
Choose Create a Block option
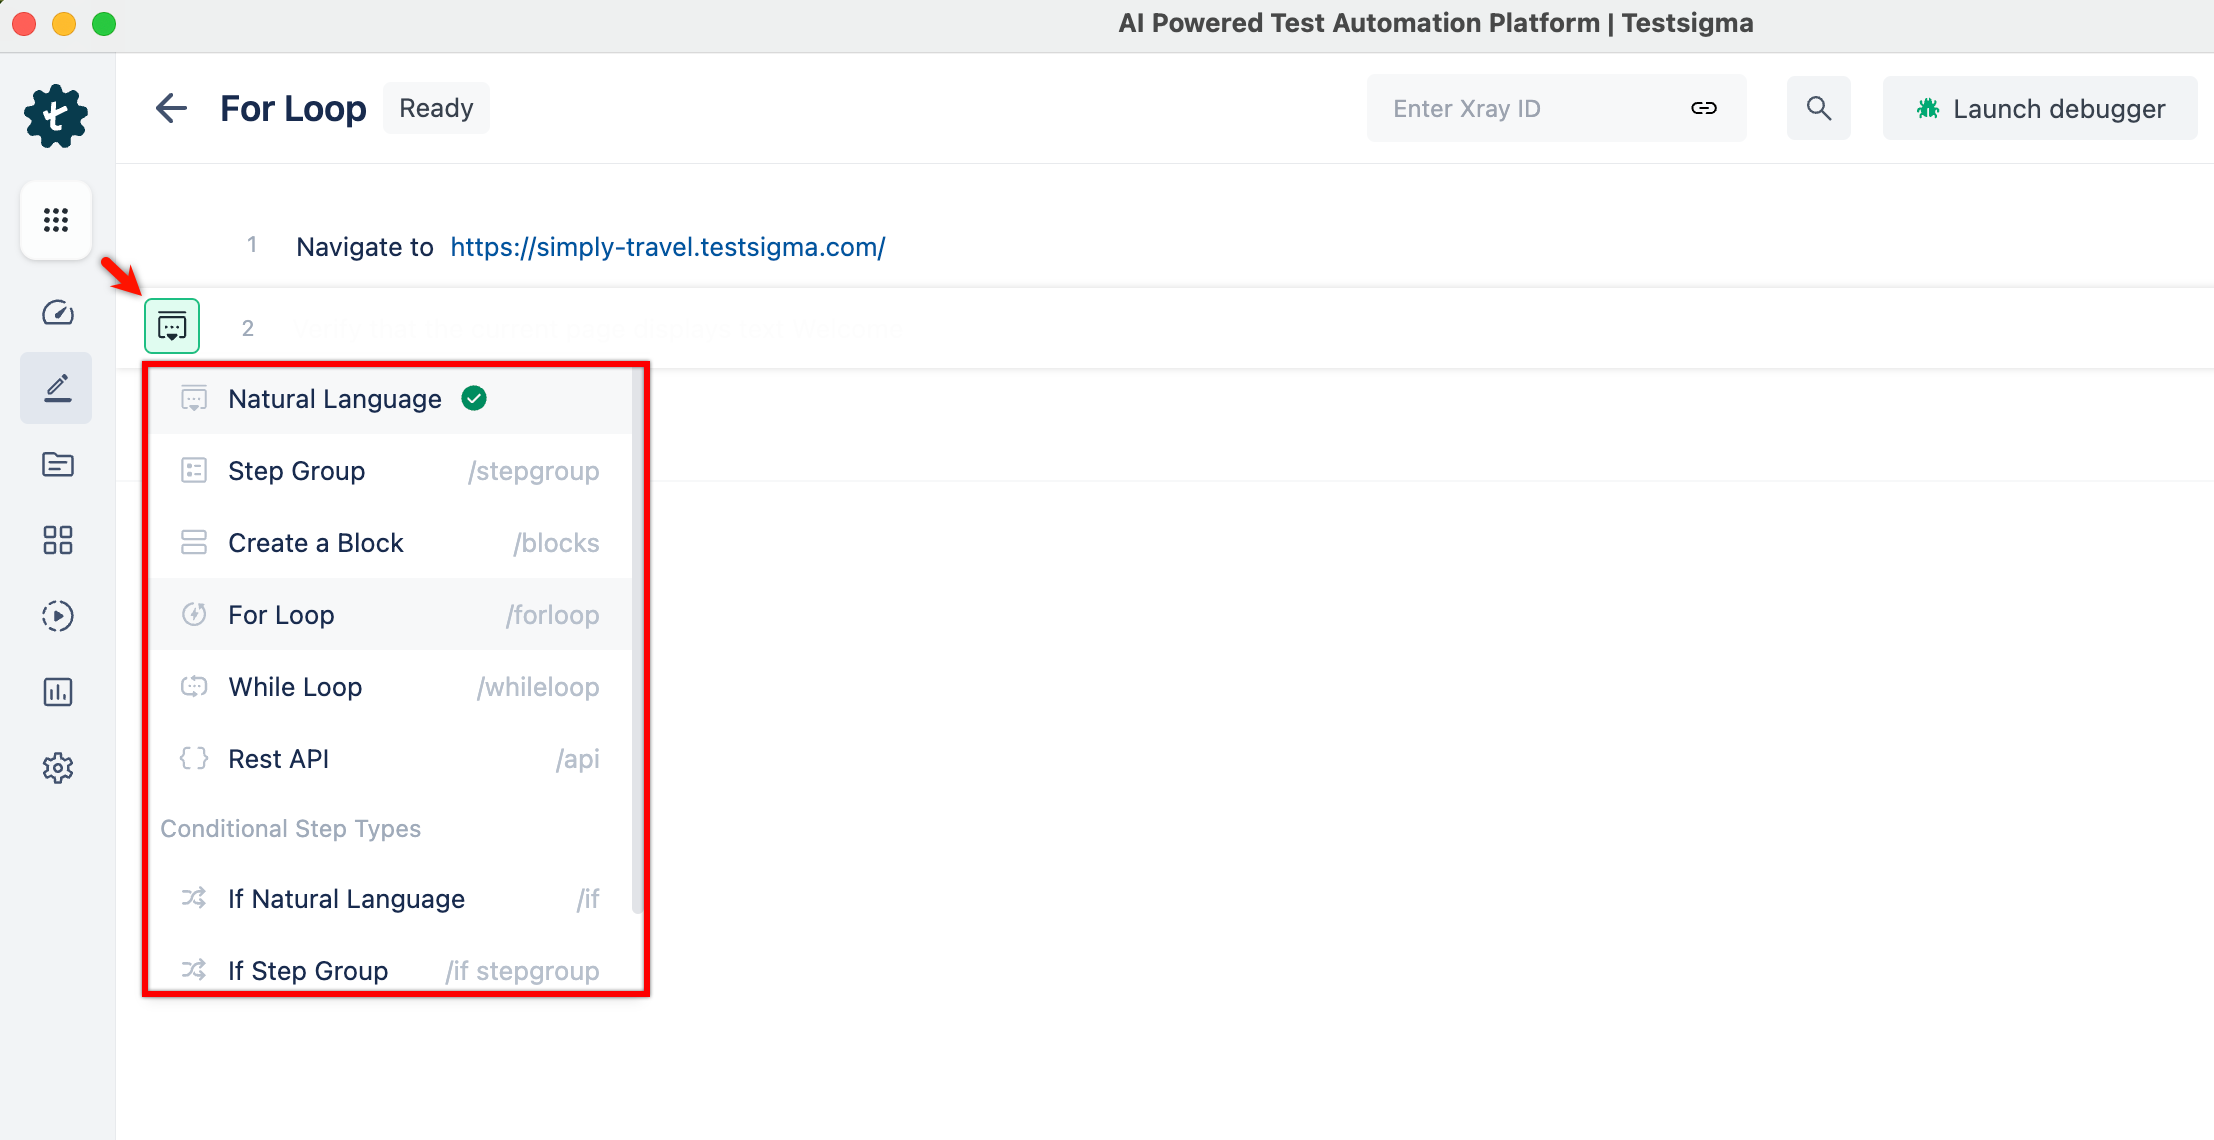pos(390,543)
